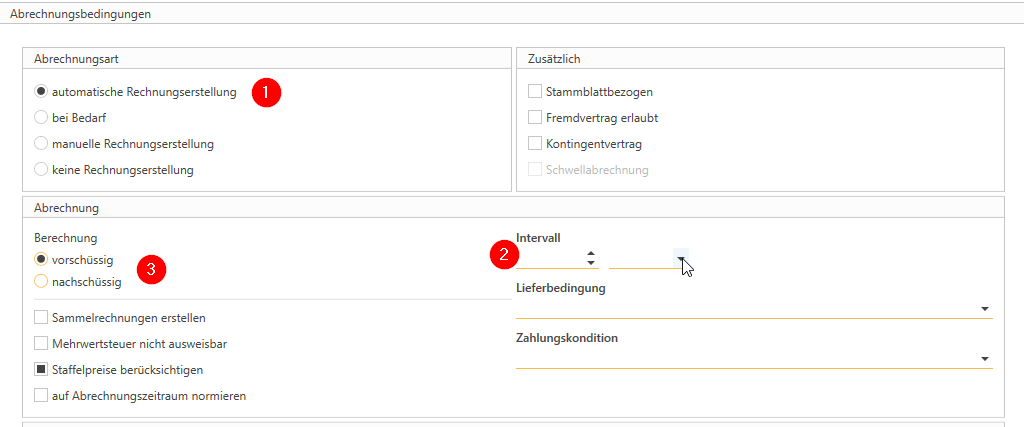Enable the Stammblattbezogen checkbox
This screenshot has height=427, width=1024.
pos(535,92)
